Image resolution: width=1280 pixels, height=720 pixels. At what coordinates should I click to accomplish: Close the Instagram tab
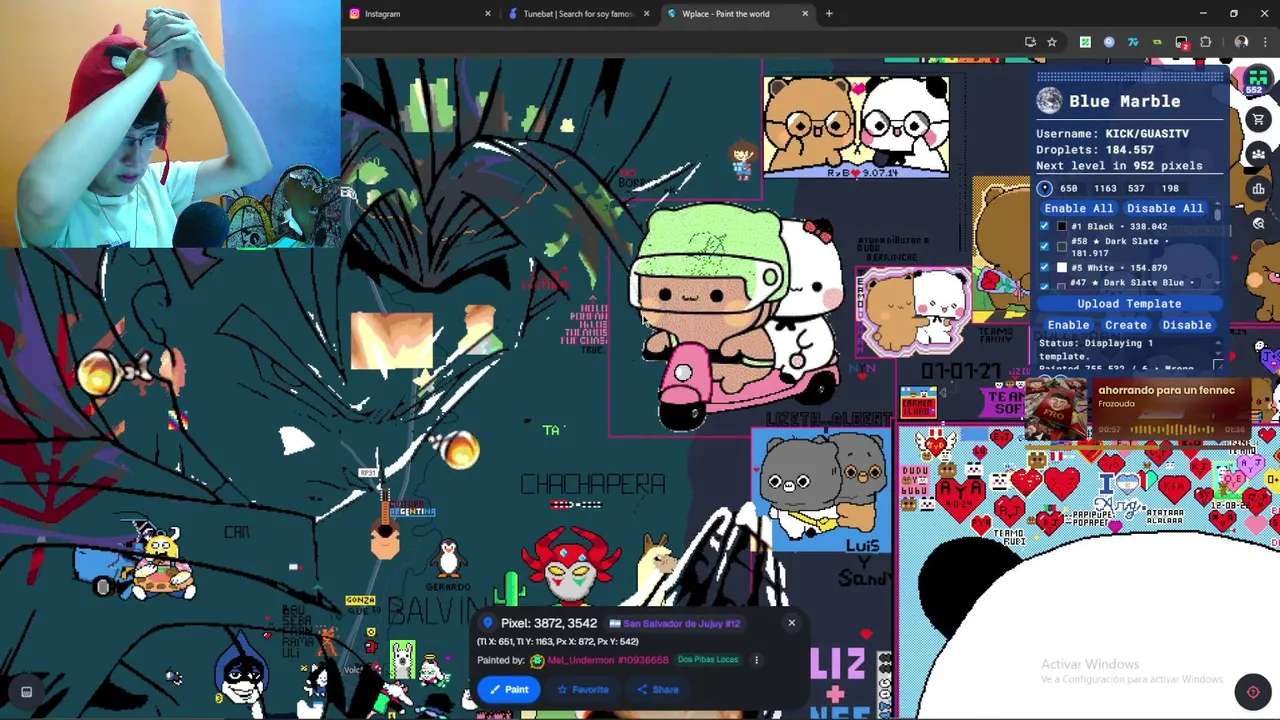pos(488,14)
